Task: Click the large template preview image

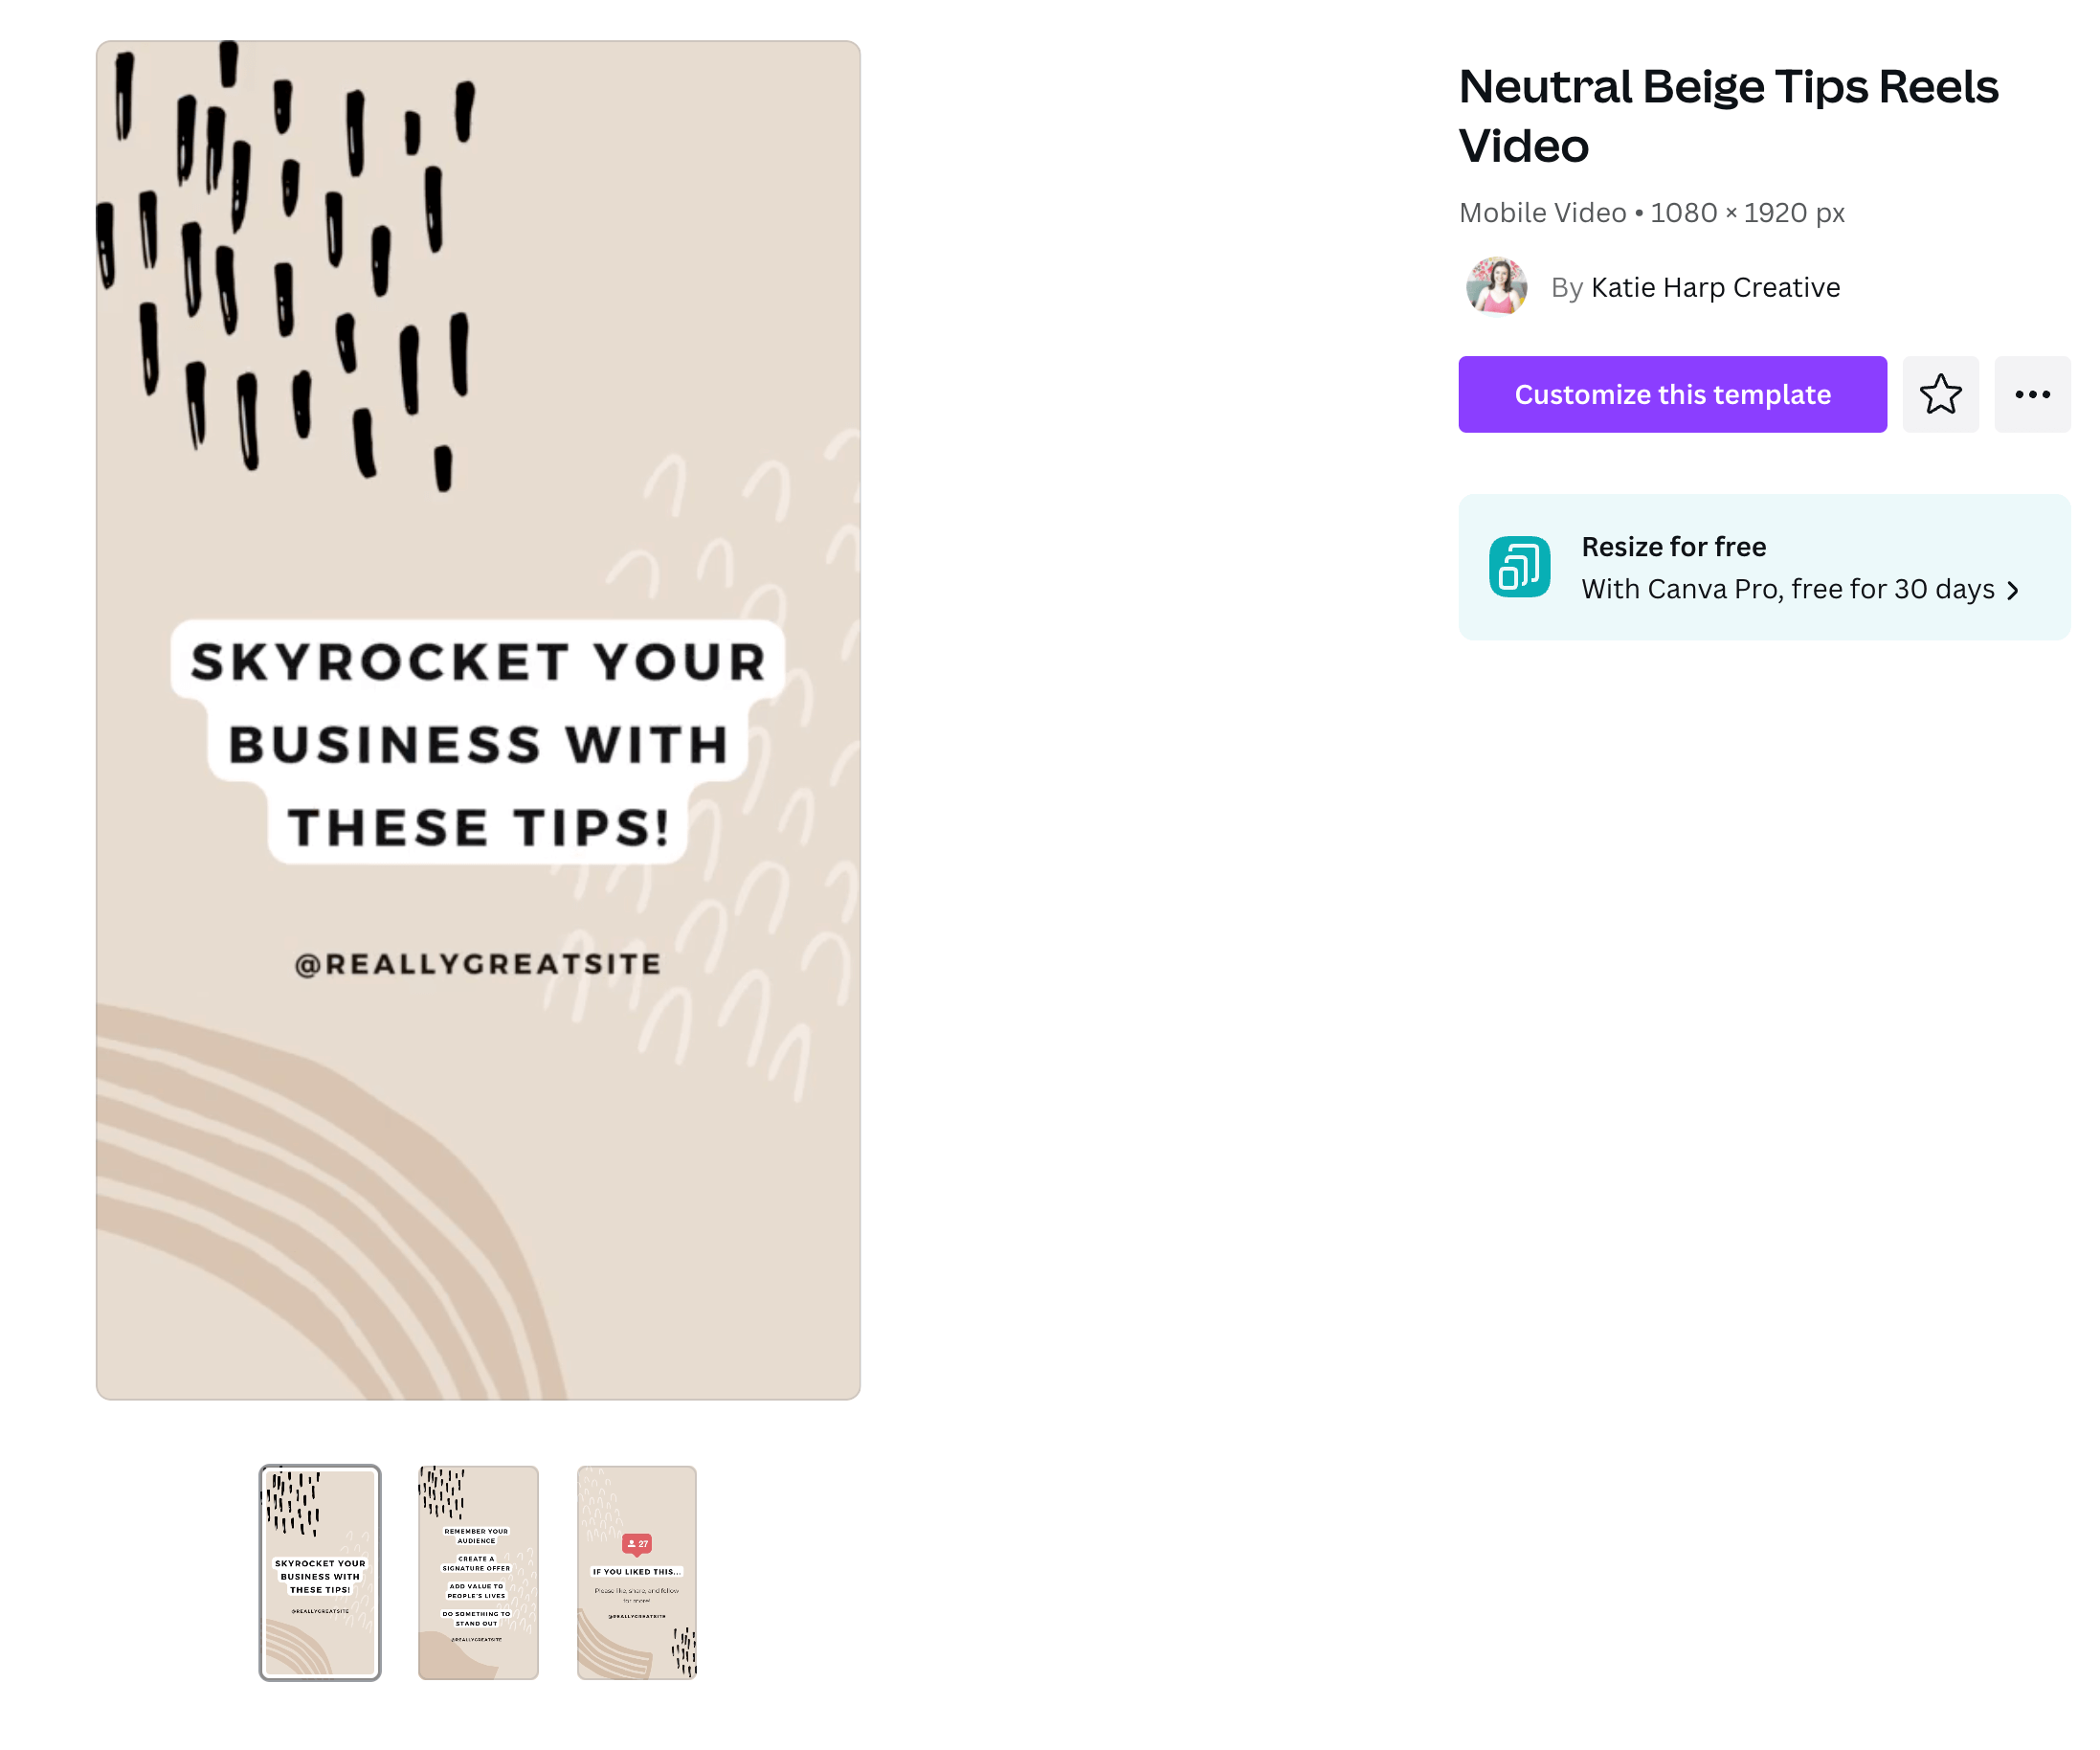Action: point(478,720)
